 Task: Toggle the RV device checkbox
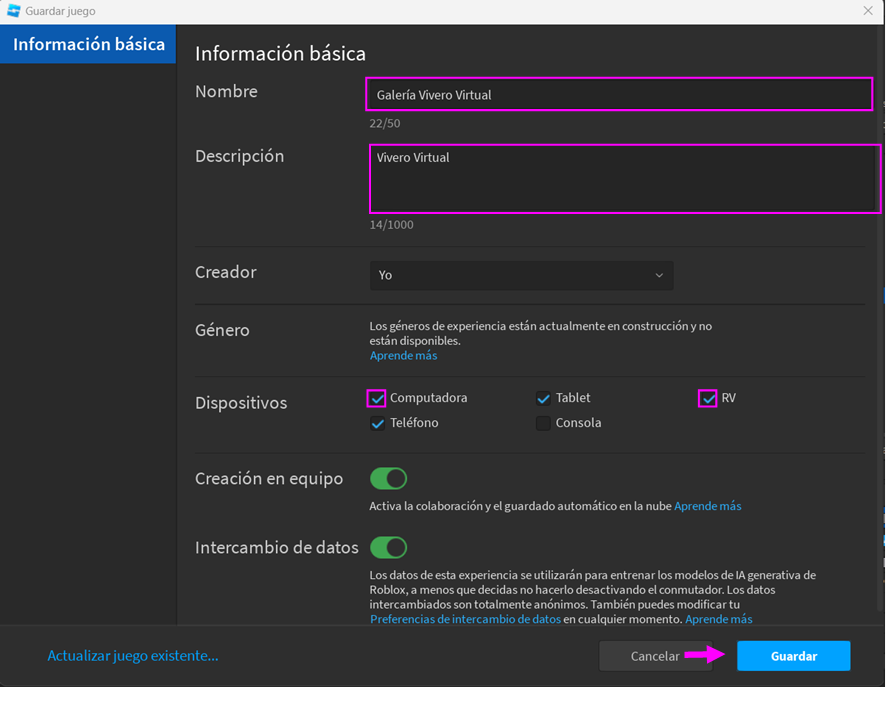tap(708, 398)
